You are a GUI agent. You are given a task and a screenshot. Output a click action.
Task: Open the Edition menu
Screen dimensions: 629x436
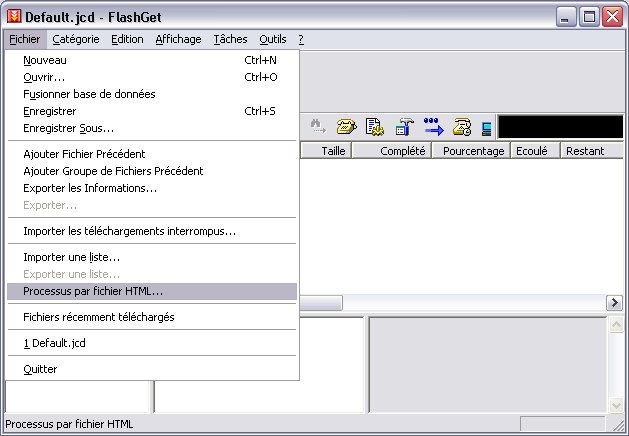click(x=127, y=39)
